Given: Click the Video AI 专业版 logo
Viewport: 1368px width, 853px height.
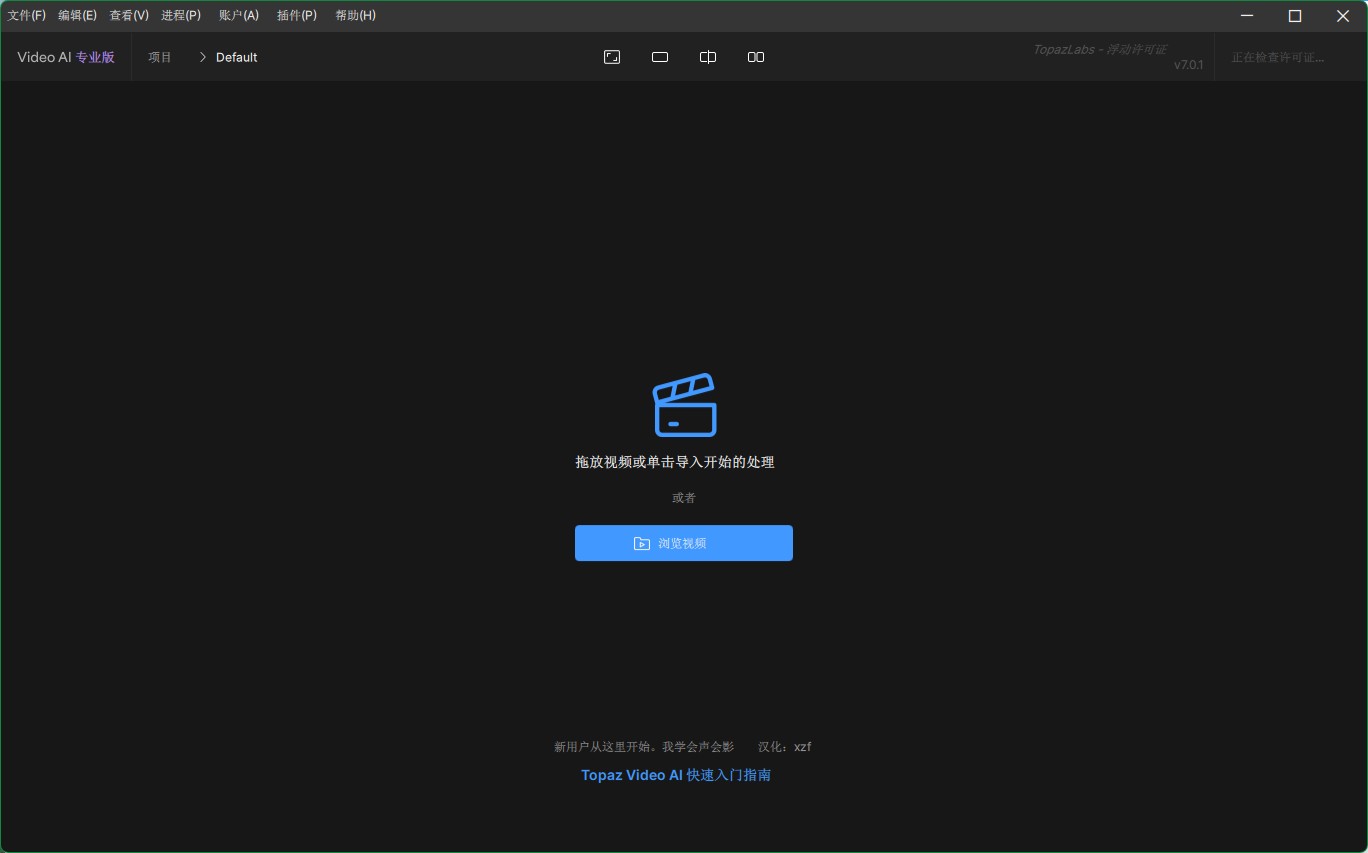Looking at the screenshot, I should point(66,57).
